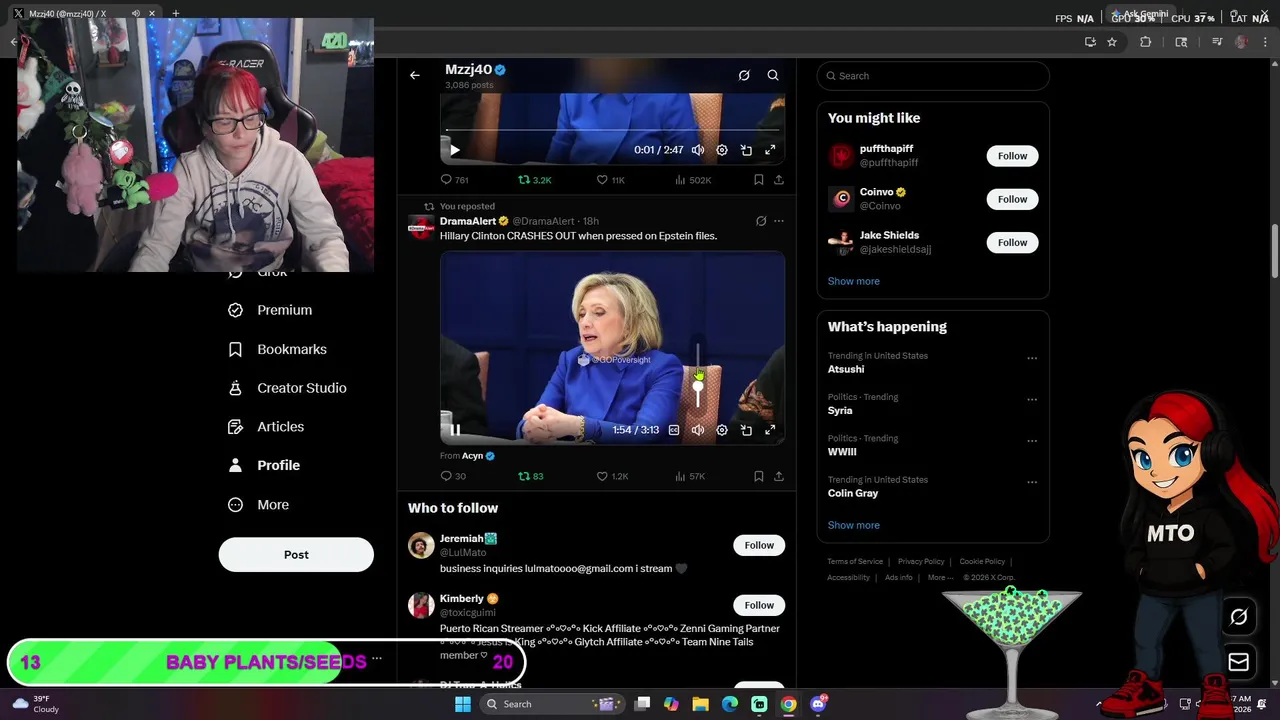Click the profile header search magnifier icon
The image size is (1280, 720).
(773, 75)
